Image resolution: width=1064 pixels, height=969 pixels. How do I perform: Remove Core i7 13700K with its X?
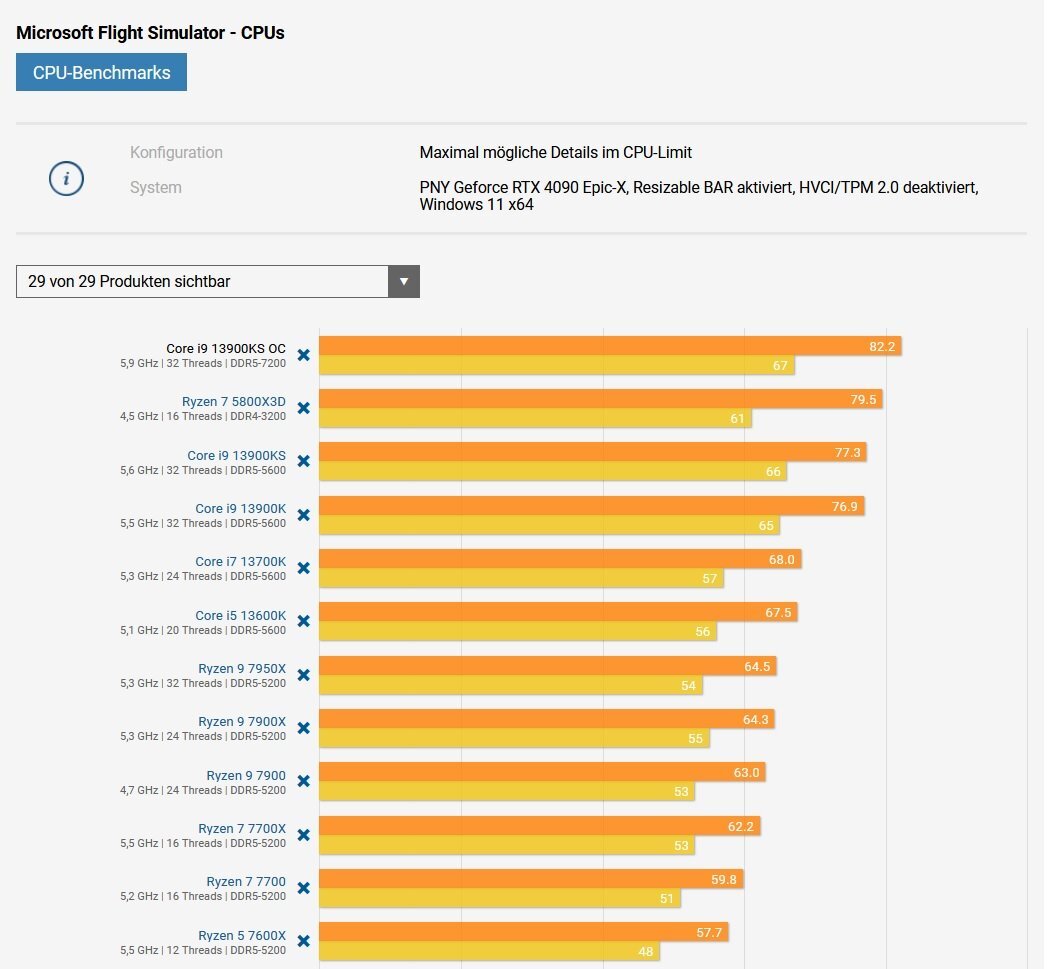coord(304,568)
